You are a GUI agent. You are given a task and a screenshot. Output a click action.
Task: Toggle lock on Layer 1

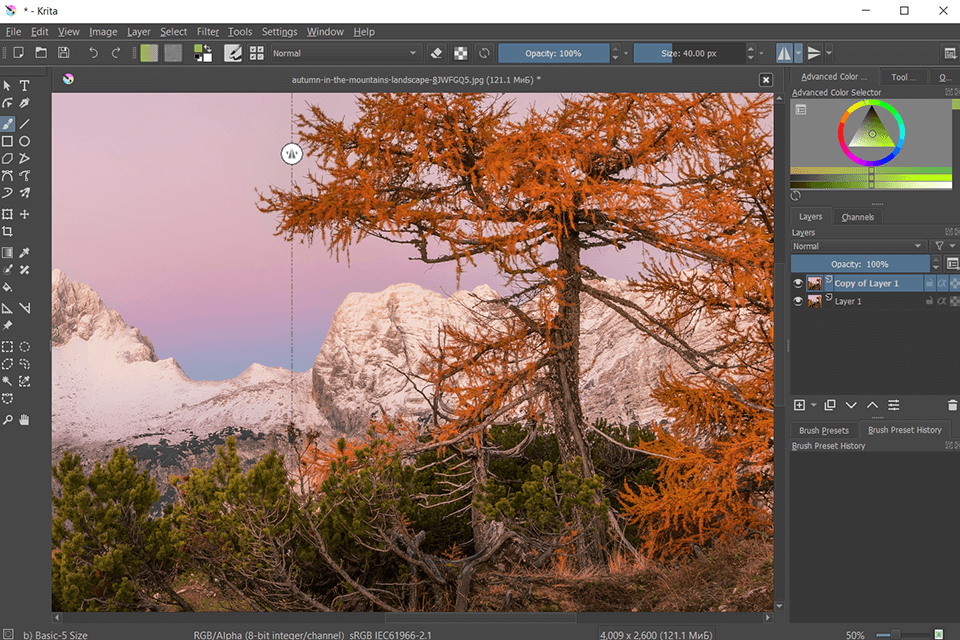(x=929, y=301)
